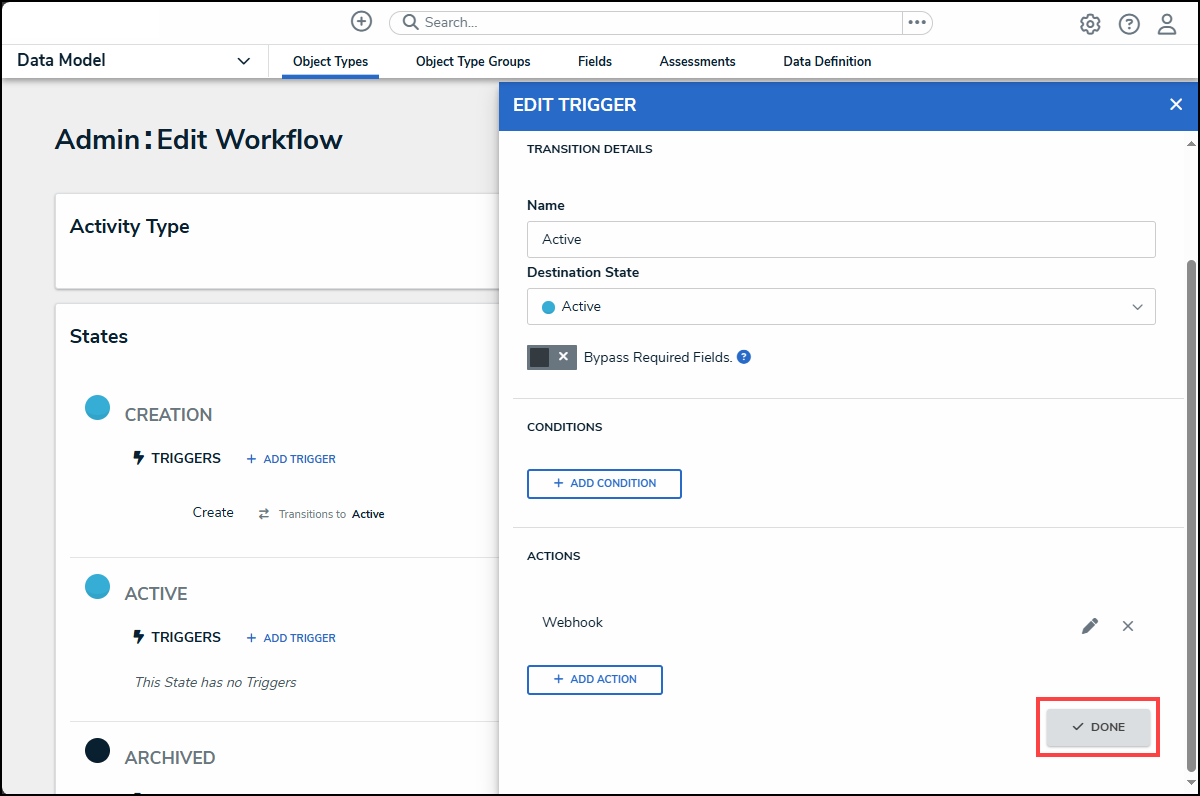Click the Activity Type heading
The width and height of the screenshot is (1200, 796).
click(x=130, y=227)
